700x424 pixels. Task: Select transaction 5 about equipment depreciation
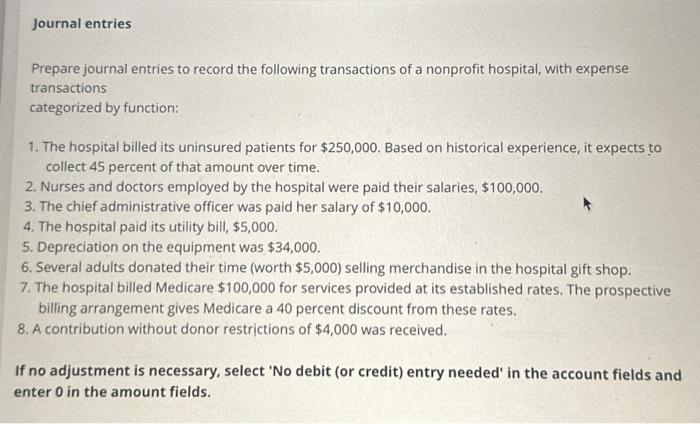[x=171, y=247]
